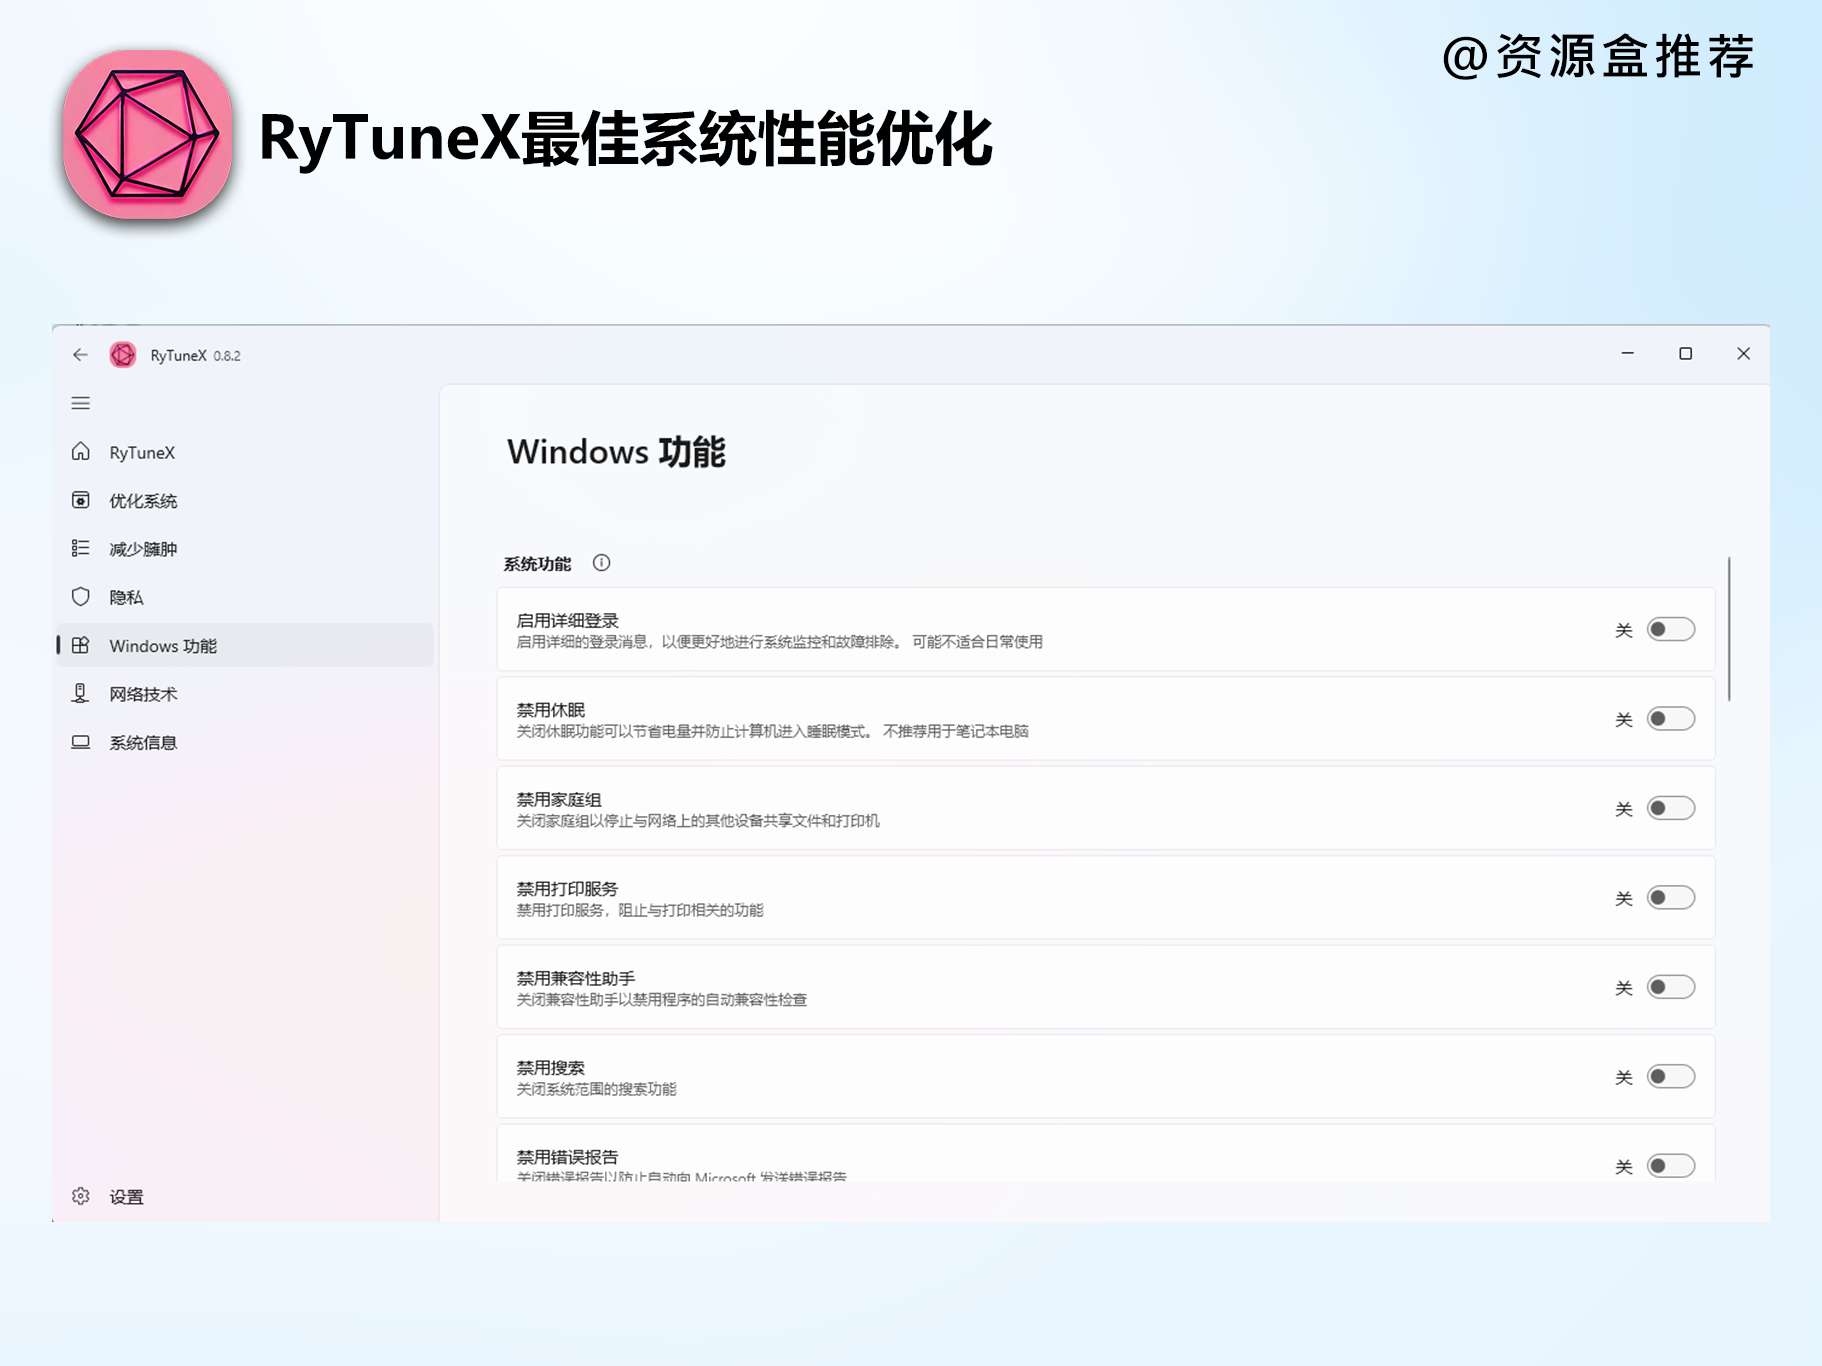Viewport: 1822px width, 1366px height.
Task: Go to 减少臃肿 section
Action: tap(245, 549)
